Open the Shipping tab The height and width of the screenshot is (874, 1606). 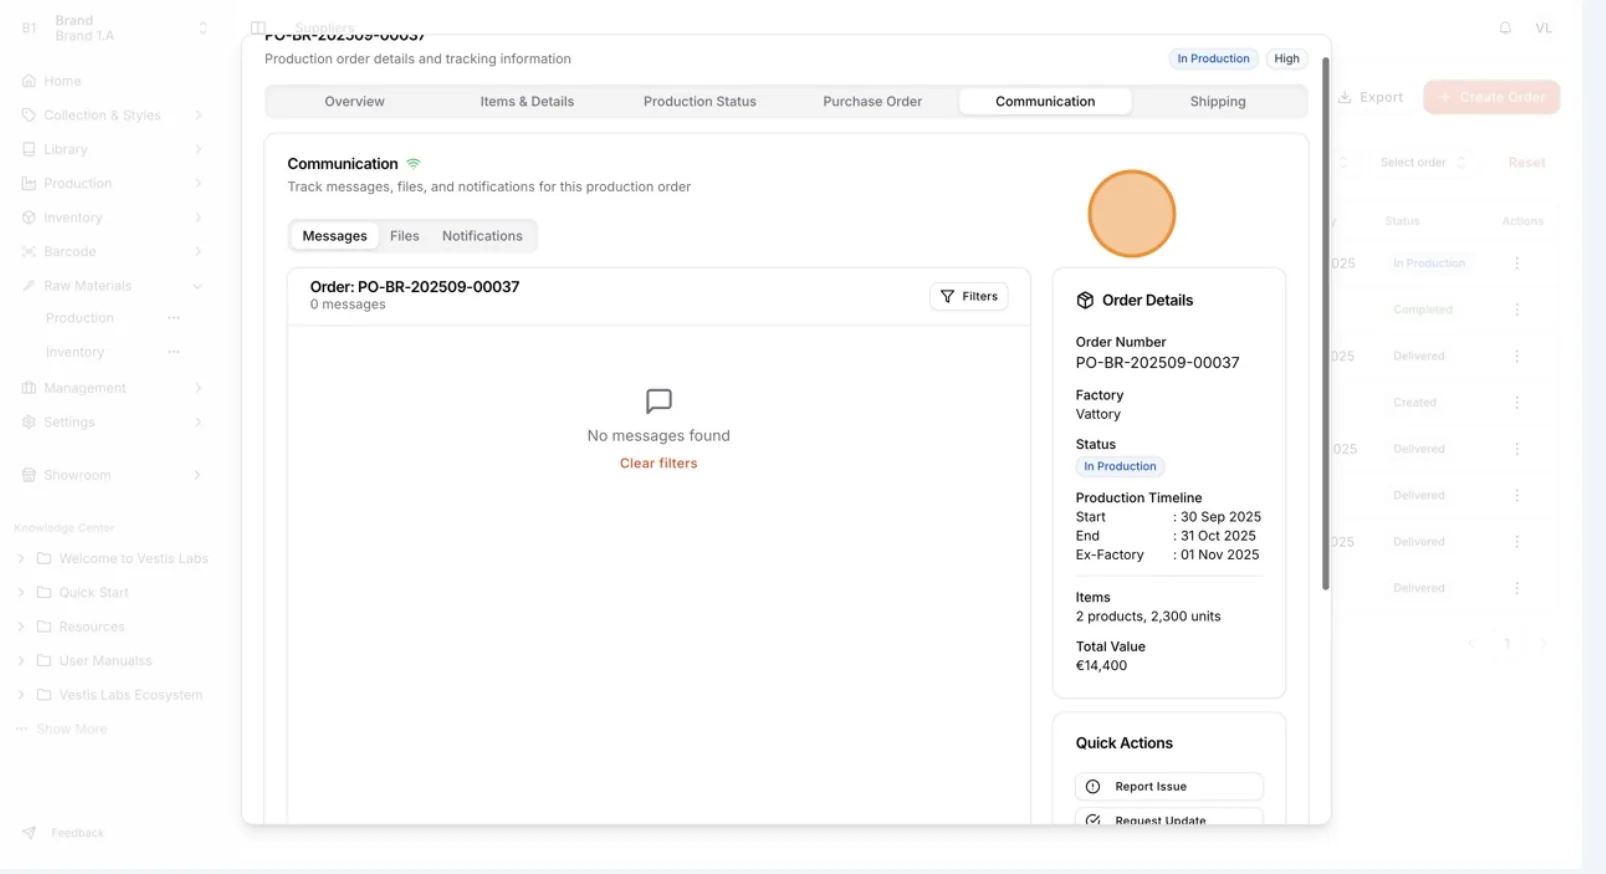pyautogui.click(x=1218, y=101)
